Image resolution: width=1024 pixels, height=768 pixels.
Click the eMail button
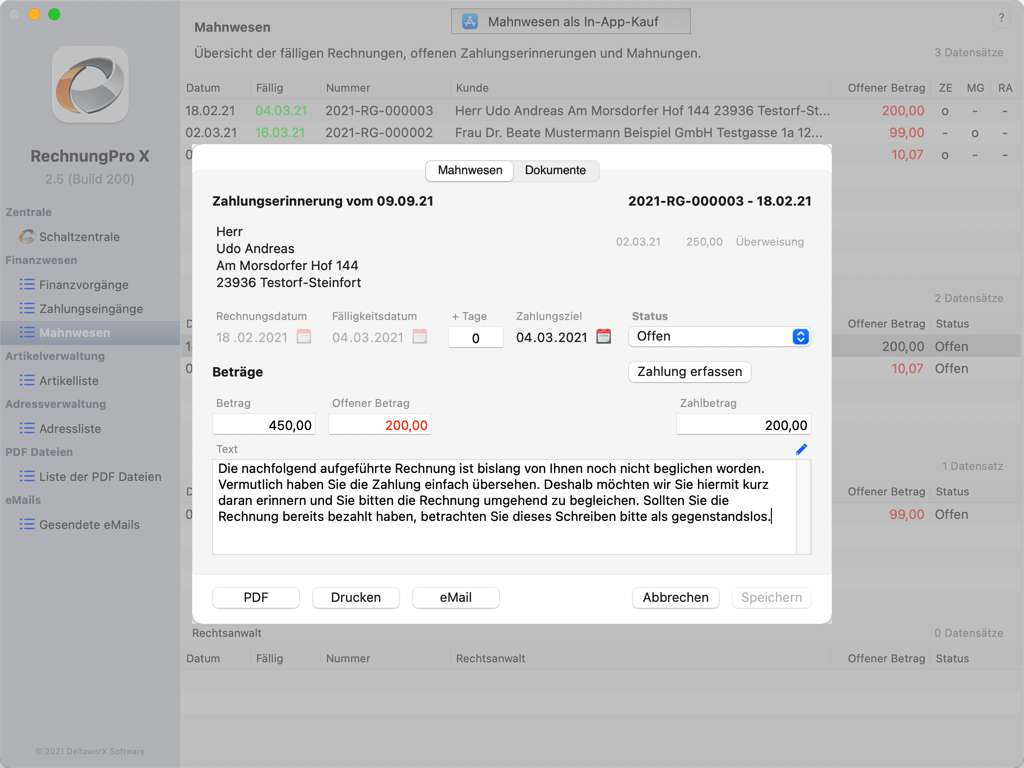[455, 597]
